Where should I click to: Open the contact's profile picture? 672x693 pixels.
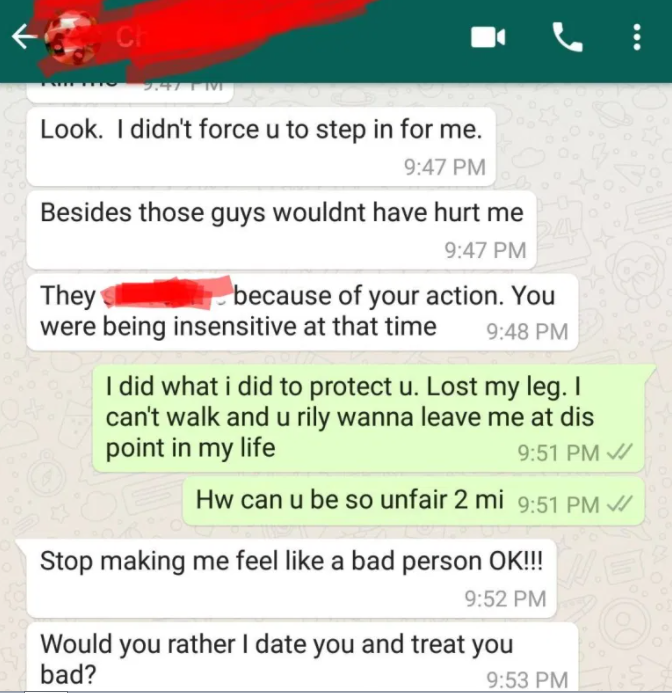(73, 38)
